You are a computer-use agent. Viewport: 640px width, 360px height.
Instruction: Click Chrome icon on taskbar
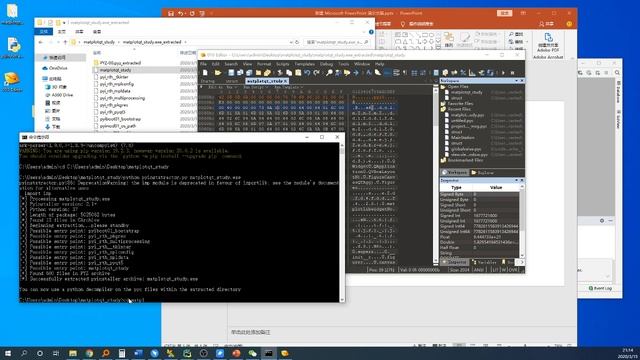(x=89, y=353)
